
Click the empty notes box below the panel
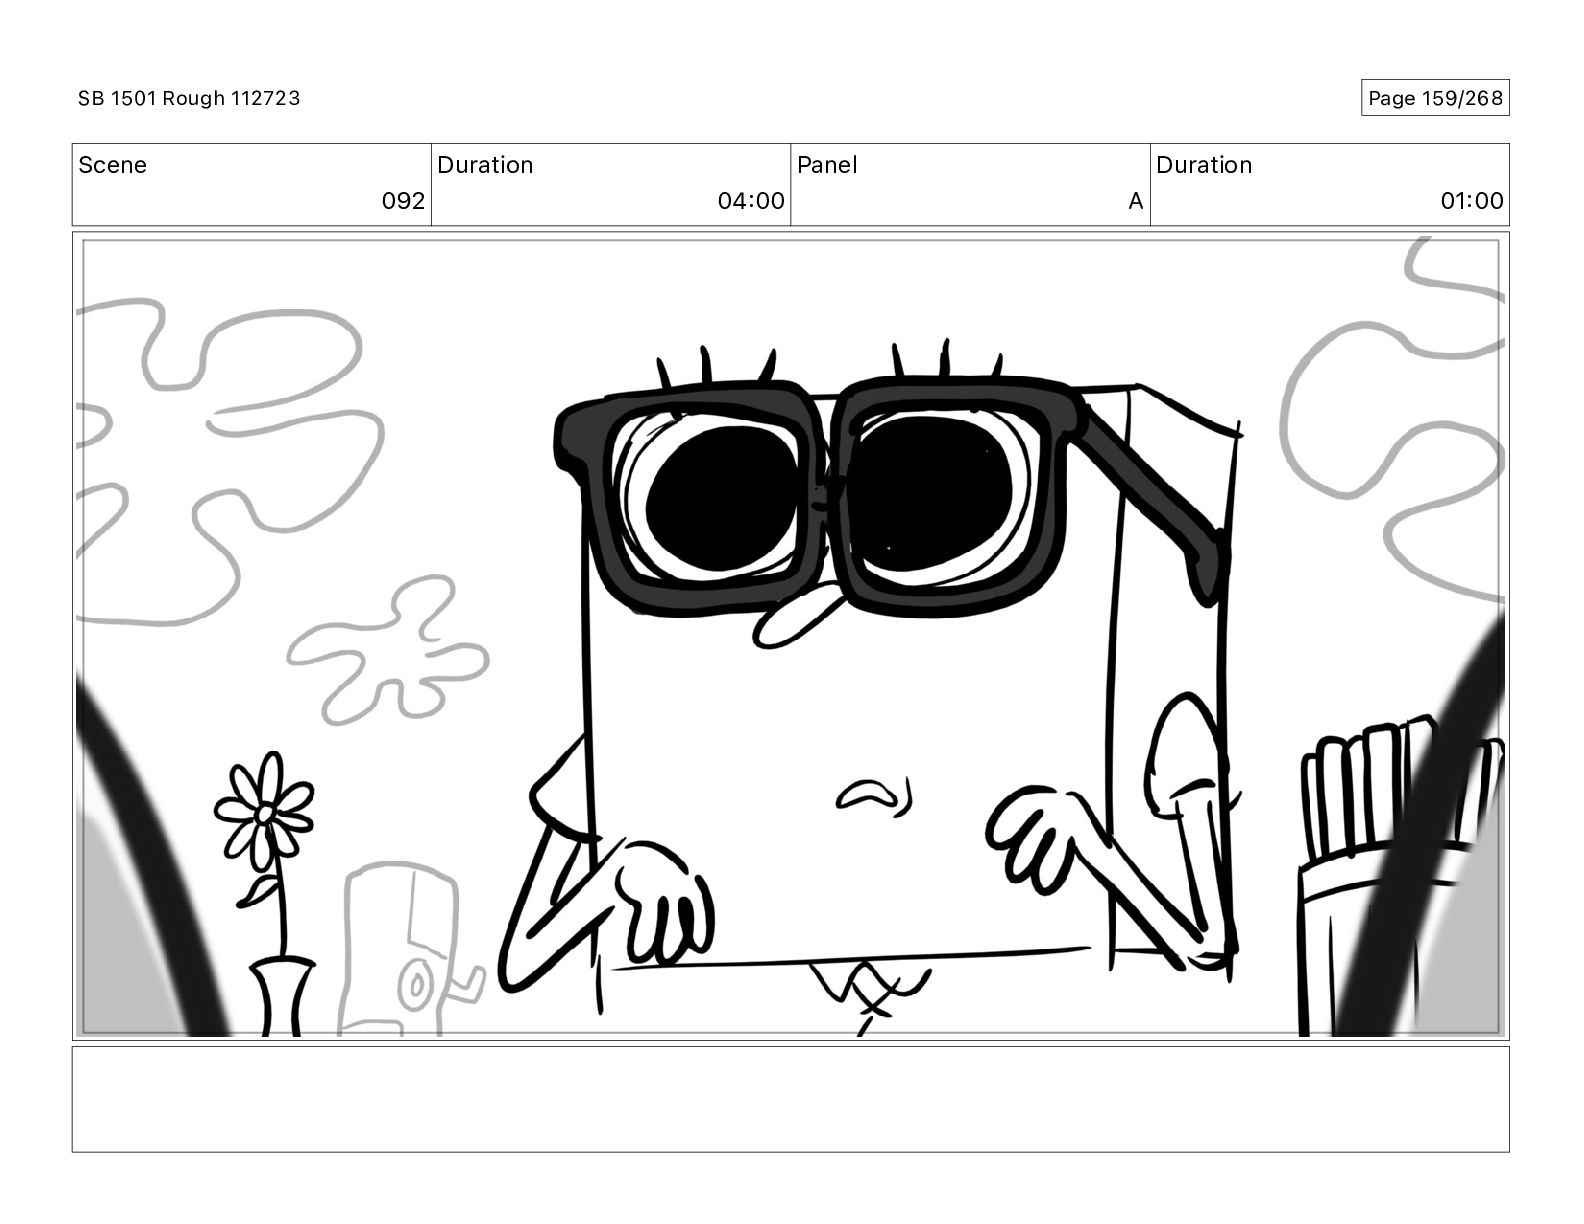(790, 1099)
